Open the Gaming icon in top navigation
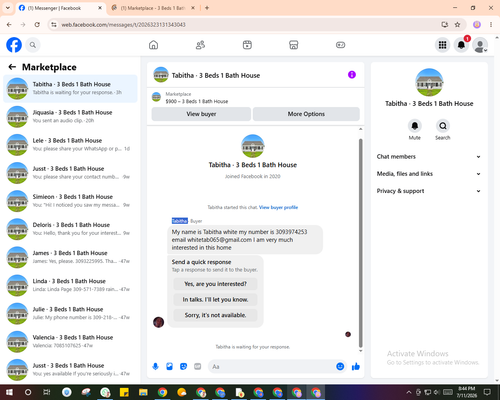This screenshot has width=500, height=400. tap(340, 45)
